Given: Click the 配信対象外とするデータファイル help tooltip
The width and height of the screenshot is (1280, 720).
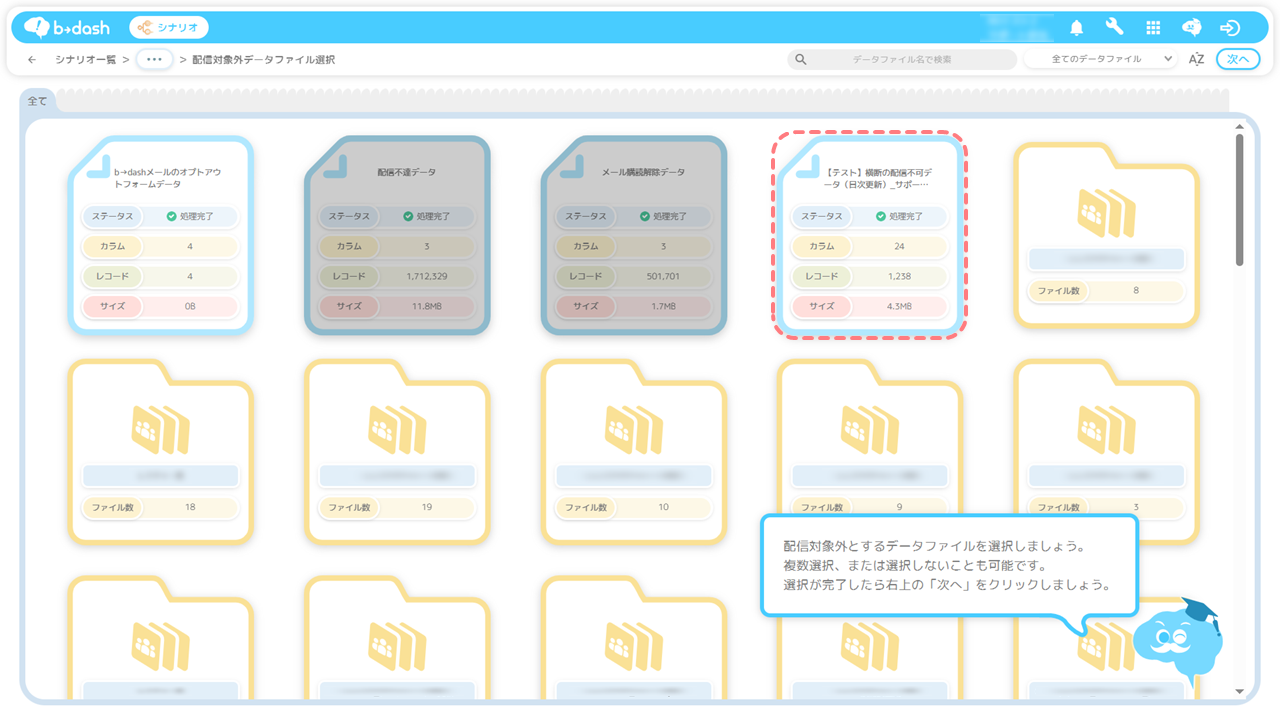Looking at the screenshot, I should point(949,565).
